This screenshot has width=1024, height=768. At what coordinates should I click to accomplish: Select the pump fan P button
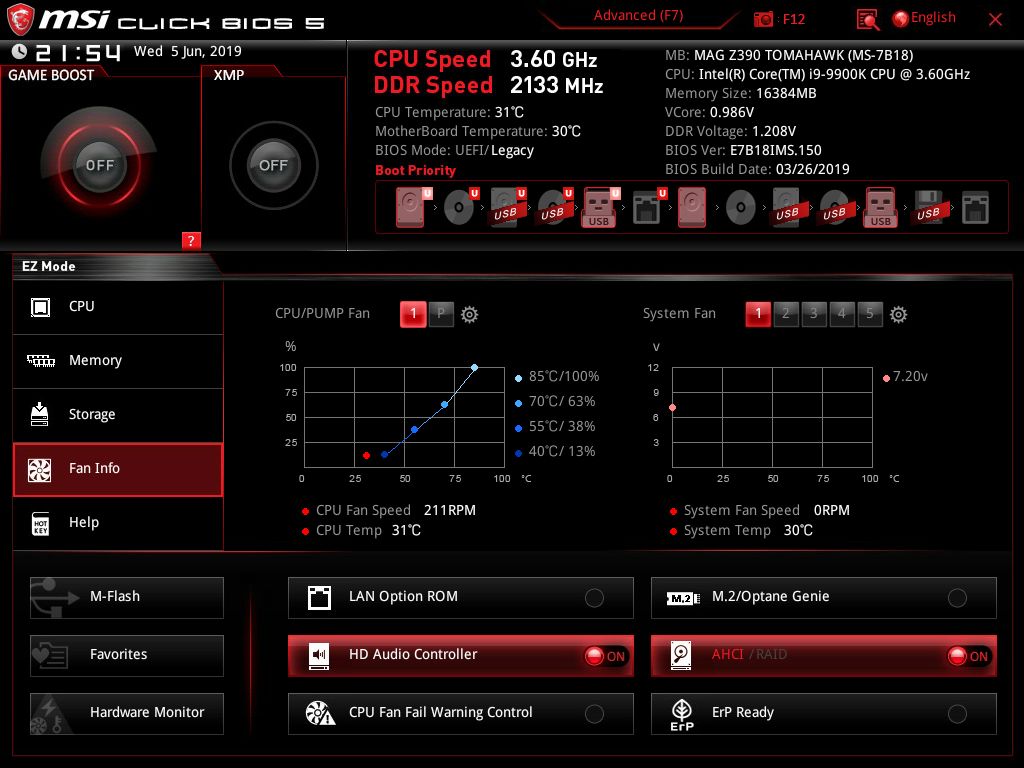tap(441, 314)
